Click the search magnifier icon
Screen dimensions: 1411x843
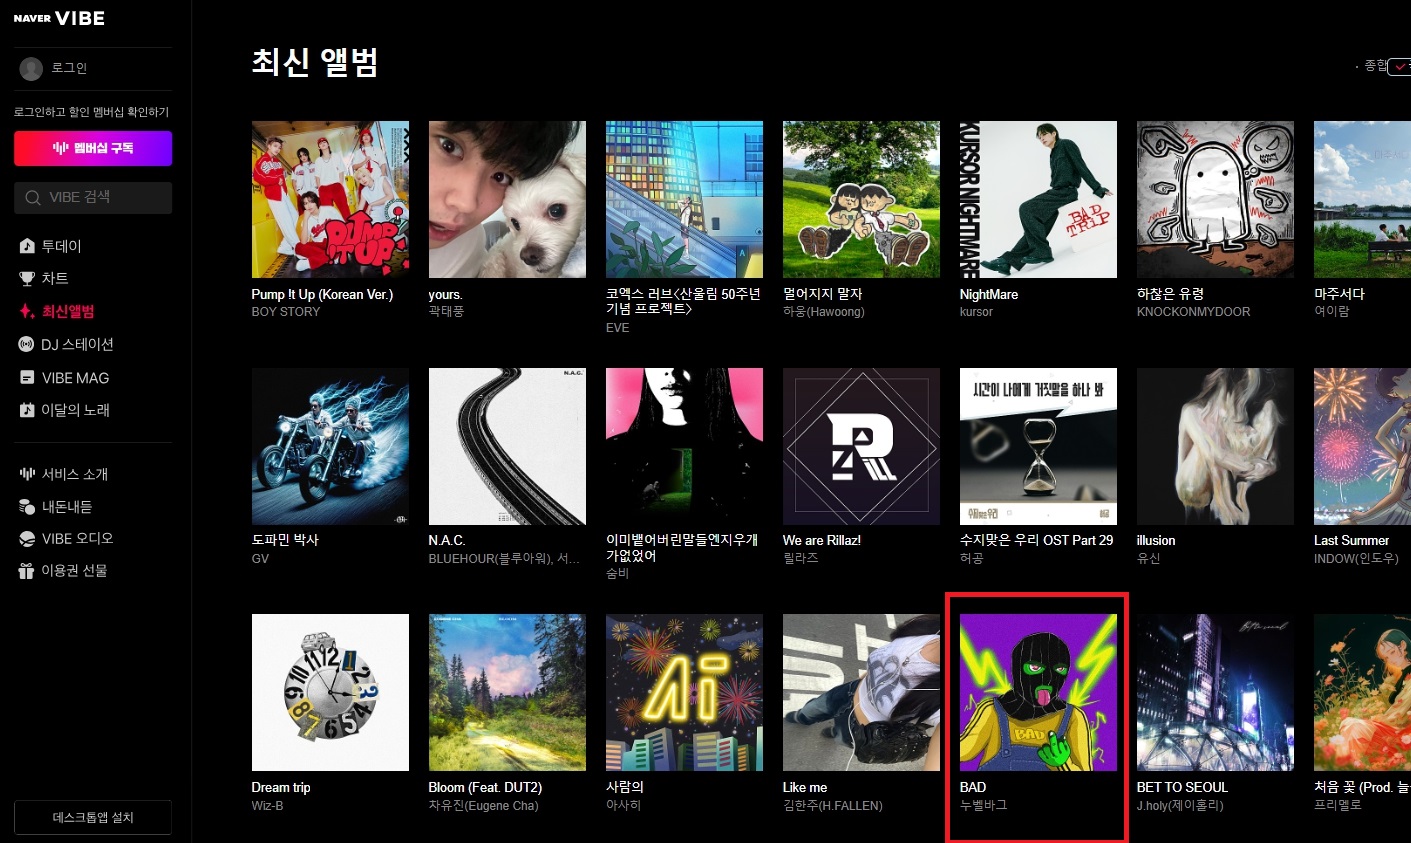[33, 198]
